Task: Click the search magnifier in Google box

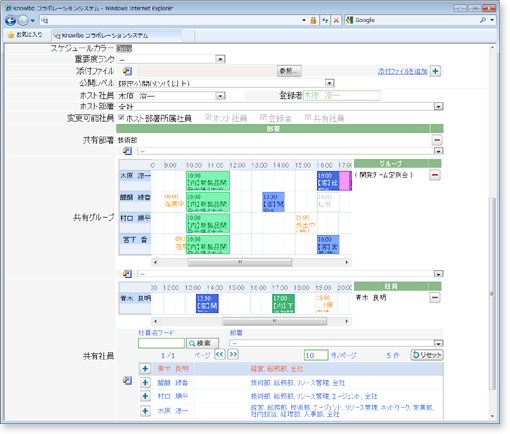Action: (483, 20)
